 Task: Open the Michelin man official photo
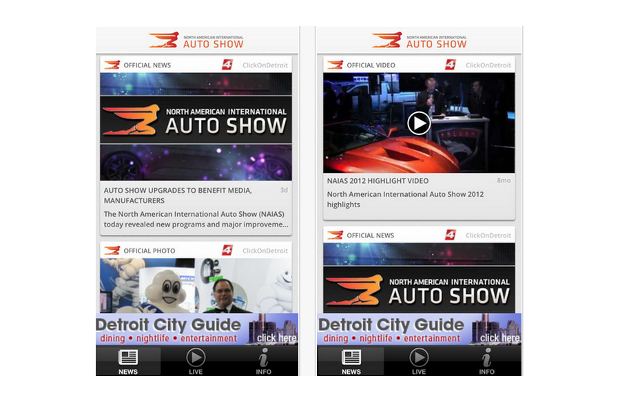[x=196, y=285]
